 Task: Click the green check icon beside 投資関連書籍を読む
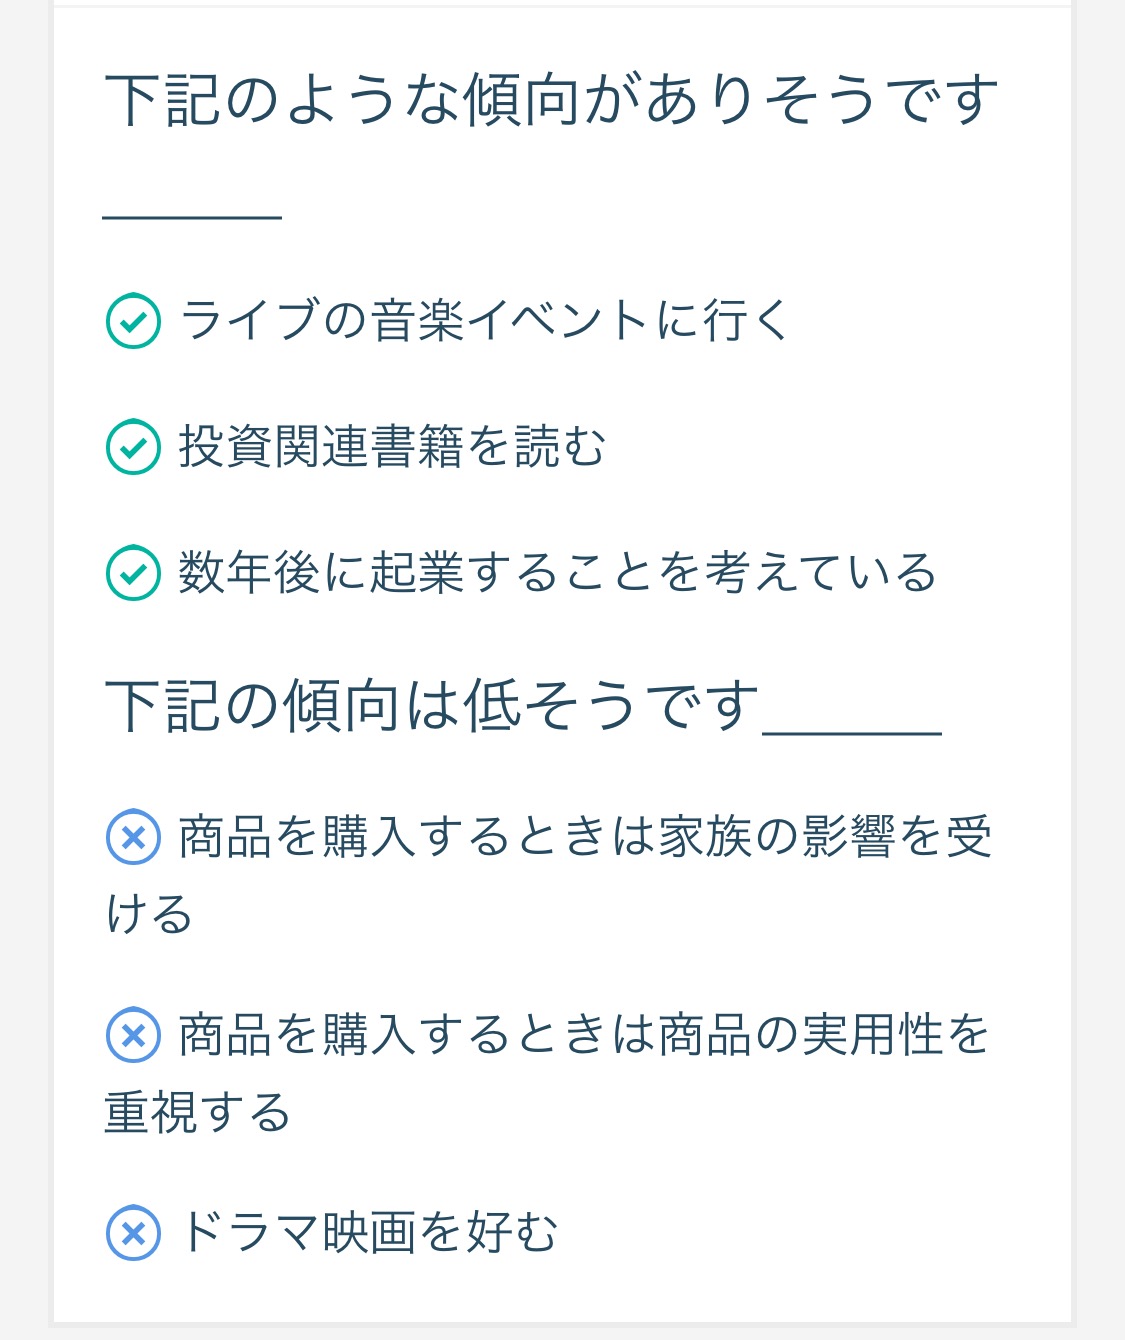(x=133, y=447)
